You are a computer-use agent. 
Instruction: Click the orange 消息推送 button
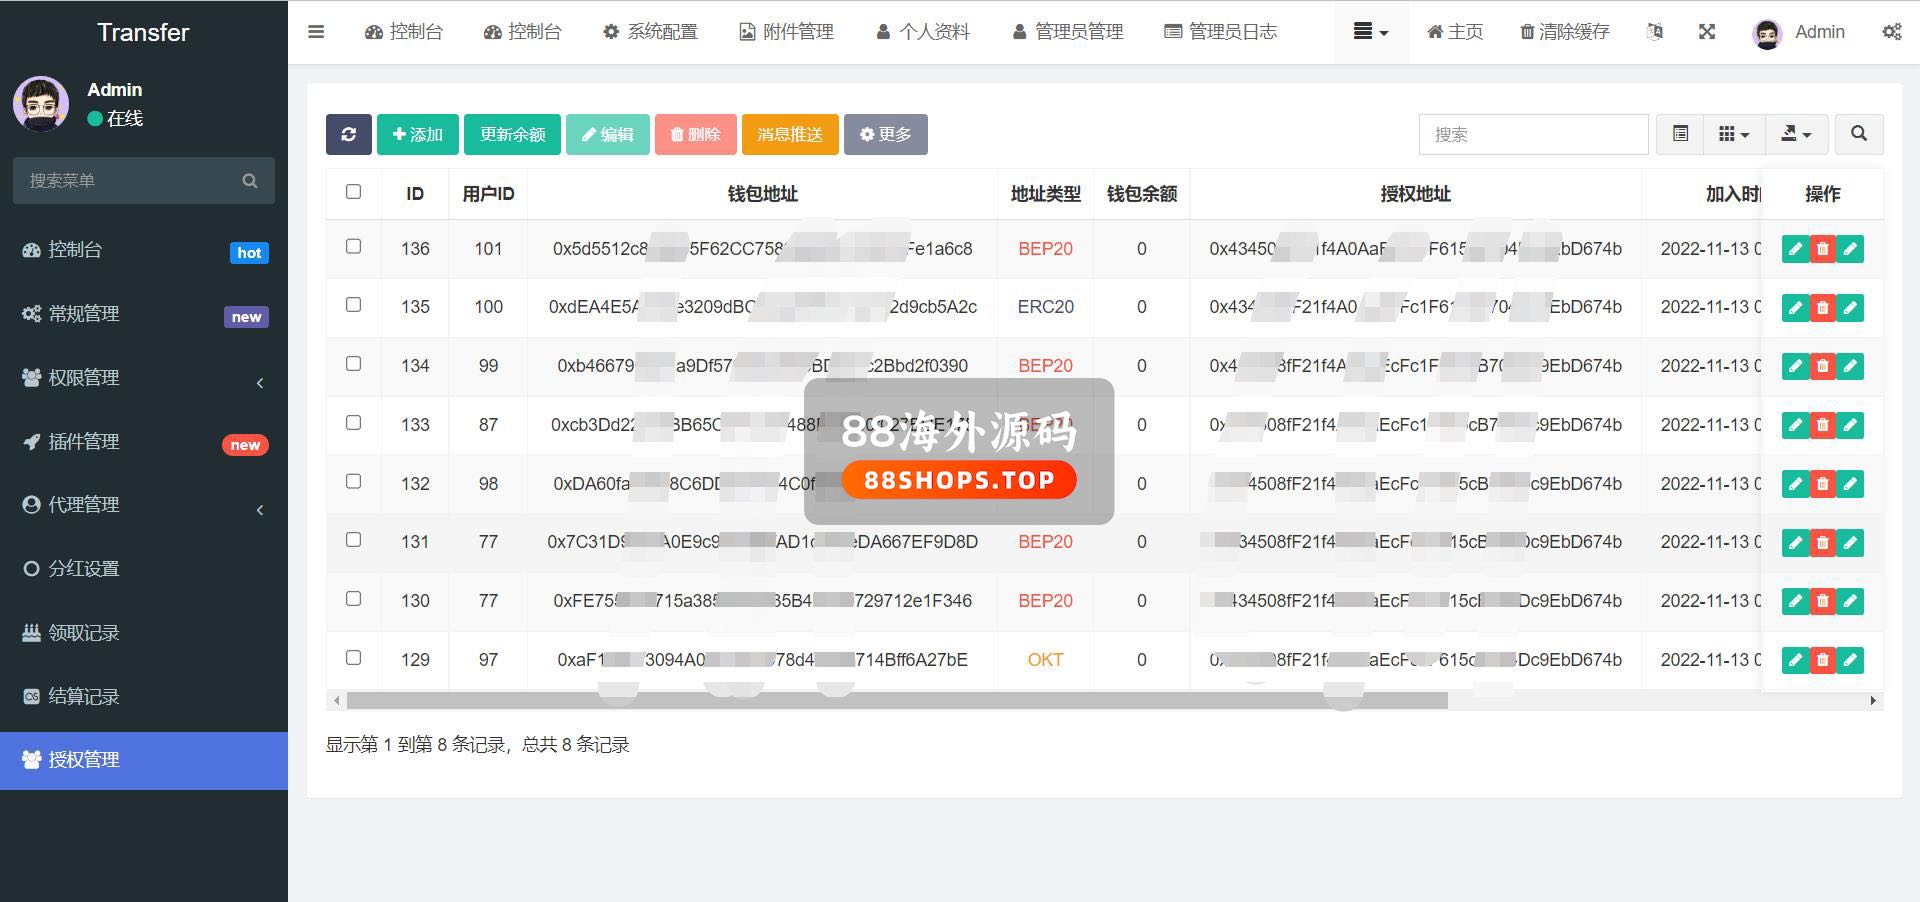[789, 134]
